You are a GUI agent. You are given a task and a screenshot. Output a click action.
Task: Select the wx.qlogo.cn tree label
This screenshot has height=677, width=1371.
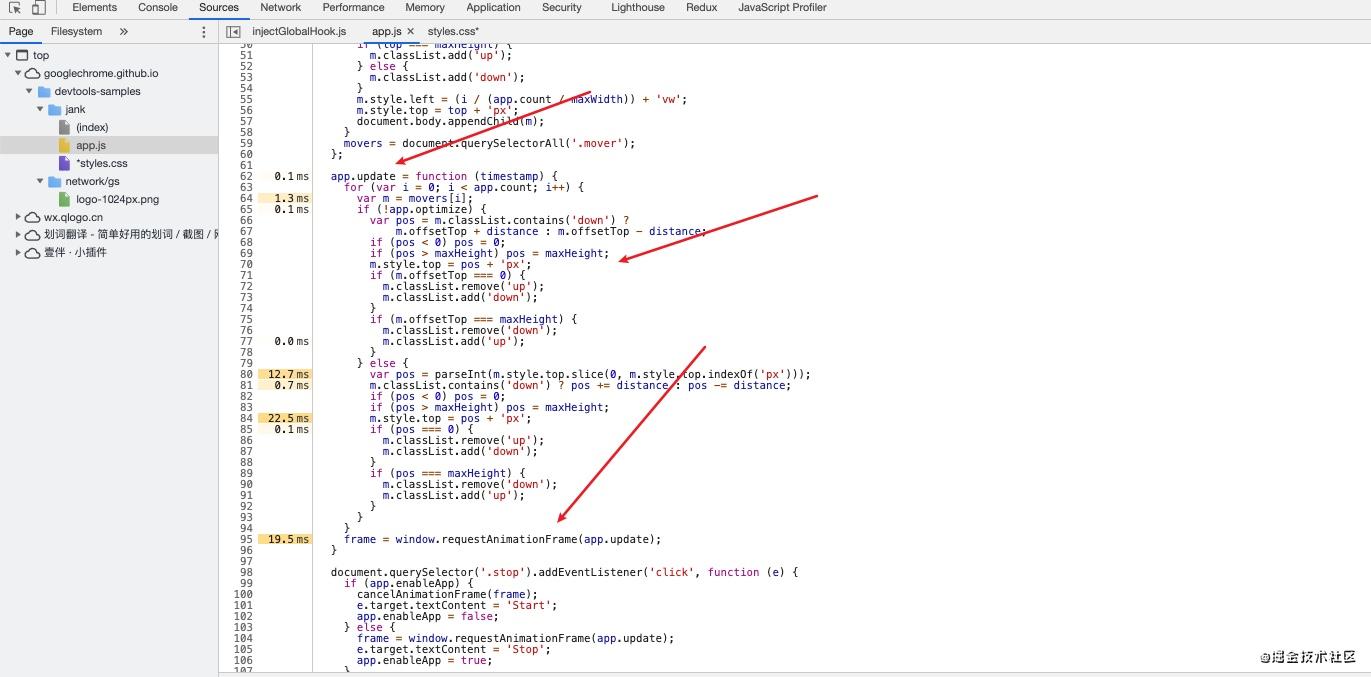click(73, 217)
